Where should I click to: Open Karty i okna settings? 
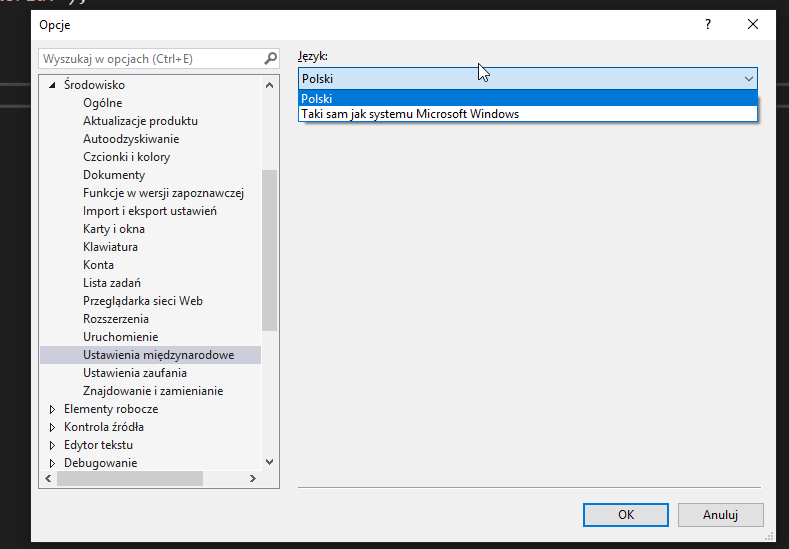[x=114, y=229]
